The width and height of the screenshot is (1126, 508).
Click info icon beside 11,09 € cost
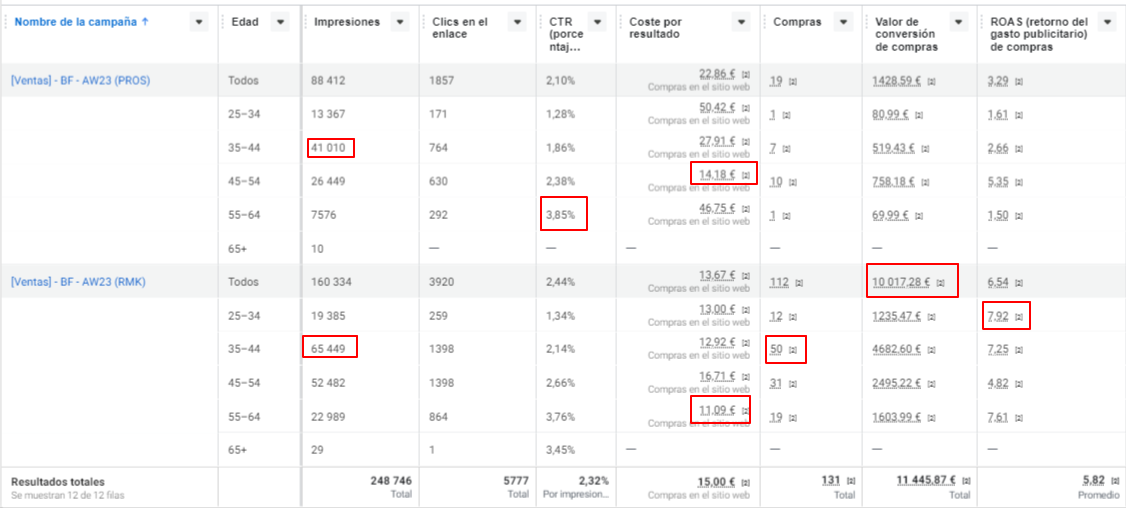[745, 410]
